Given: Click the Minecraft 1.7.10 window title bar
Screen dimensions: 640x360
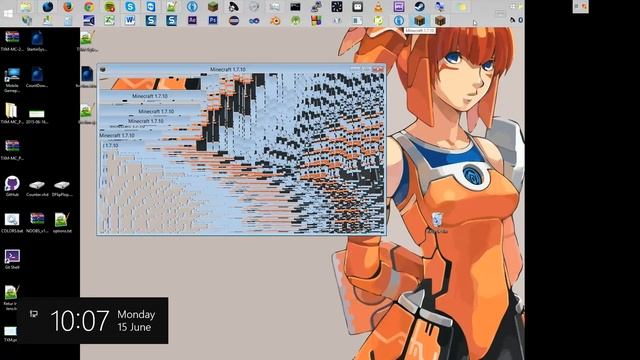Looking at the screenshot, I should [x=228, y=69].
